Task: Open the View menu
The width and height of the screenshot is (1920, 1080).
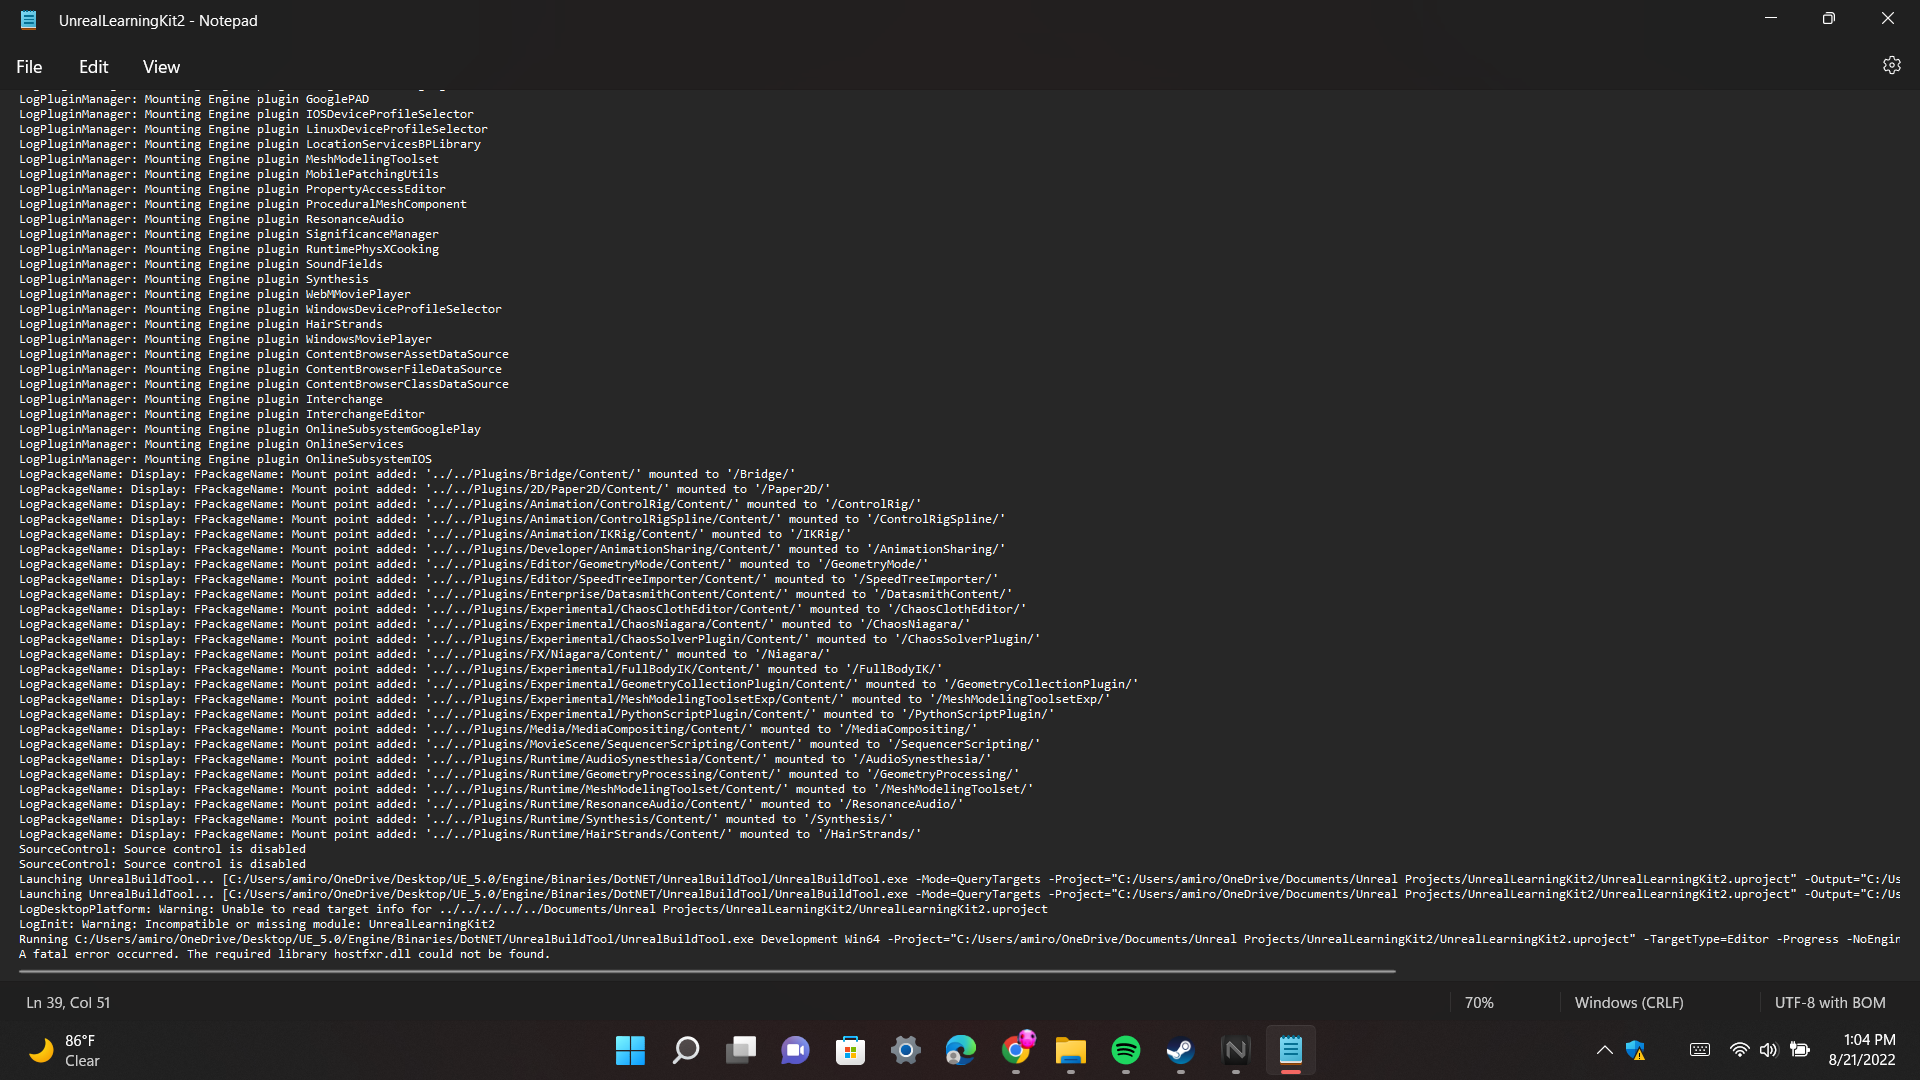Action: (x=161, y=67)
